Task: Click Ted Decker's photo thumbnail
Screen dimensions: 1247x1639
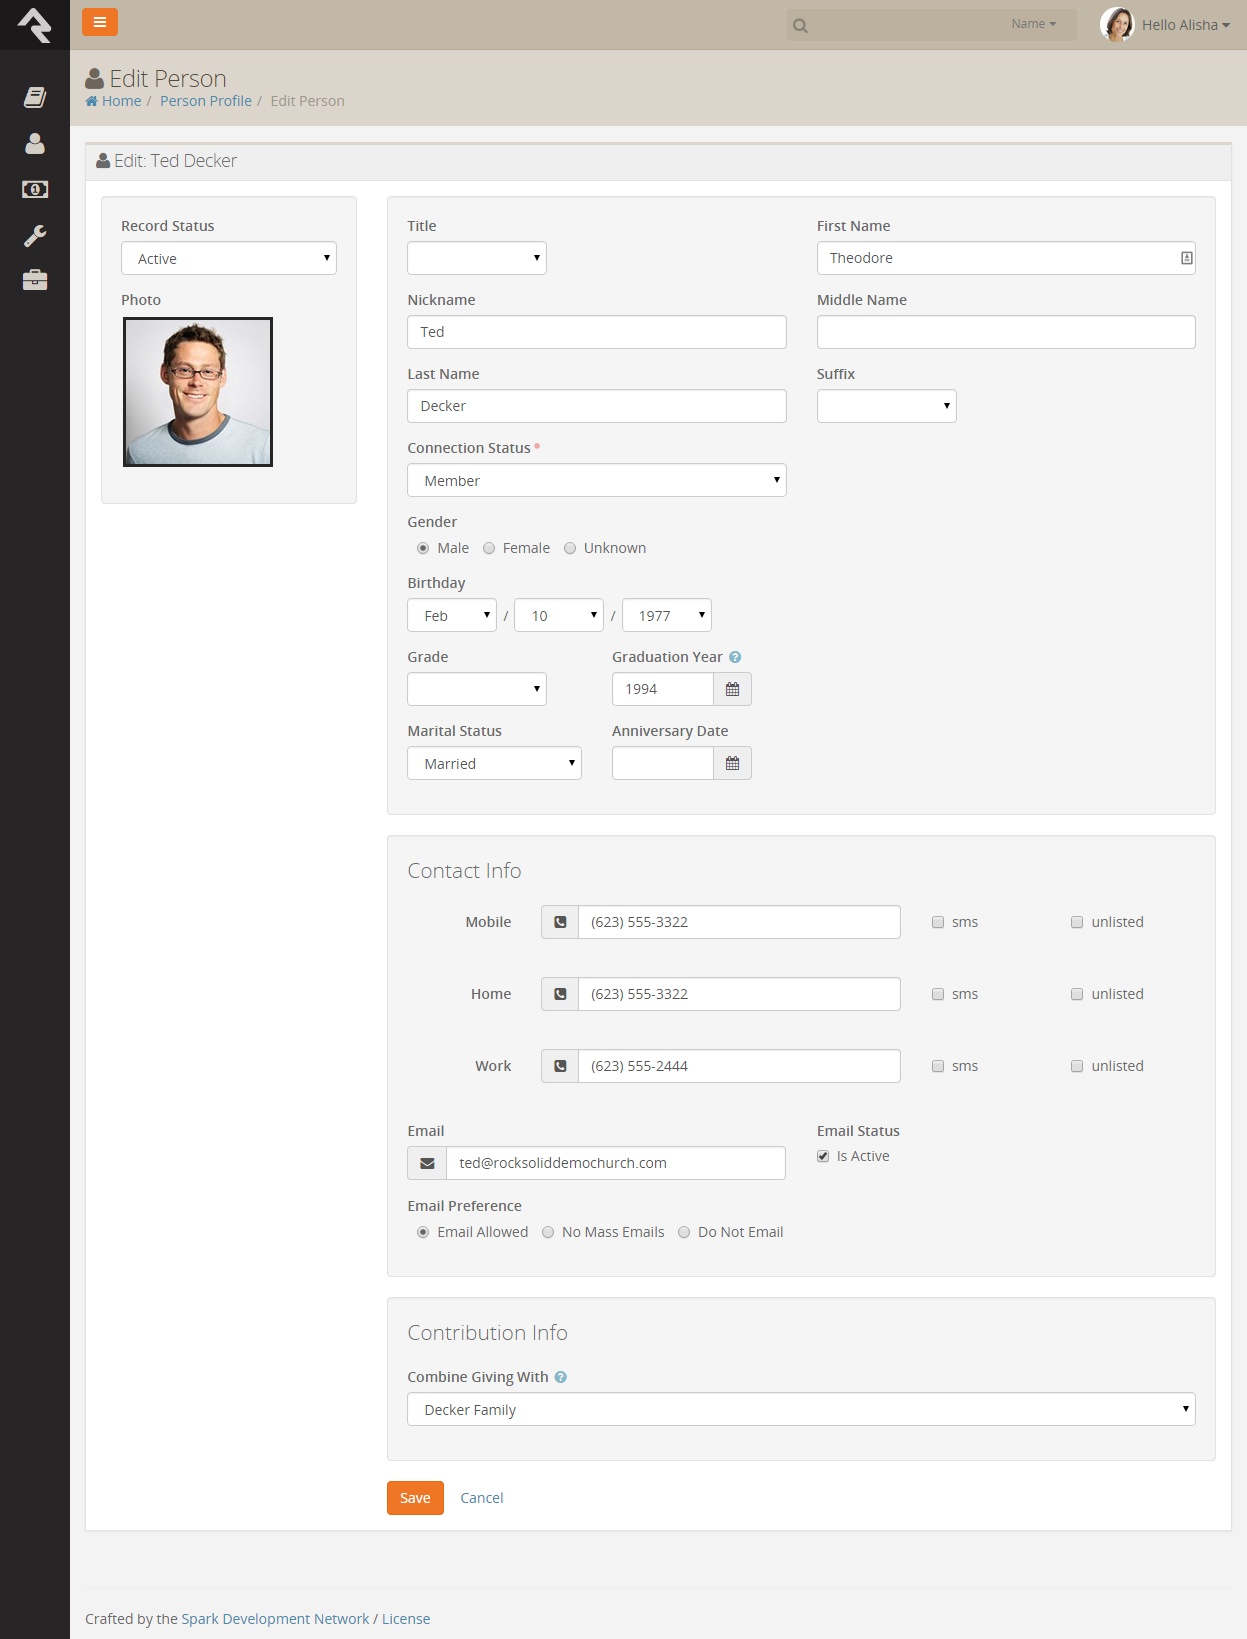Action: pyautogui.click(x=198, y=392)
